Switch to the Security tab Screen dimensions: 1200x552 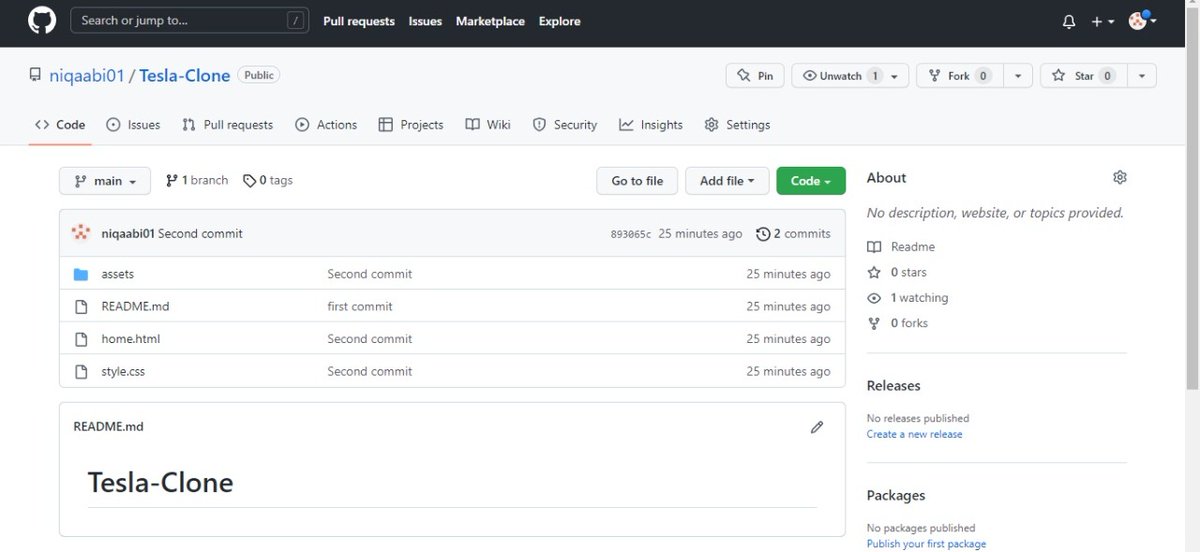(565, 125)
